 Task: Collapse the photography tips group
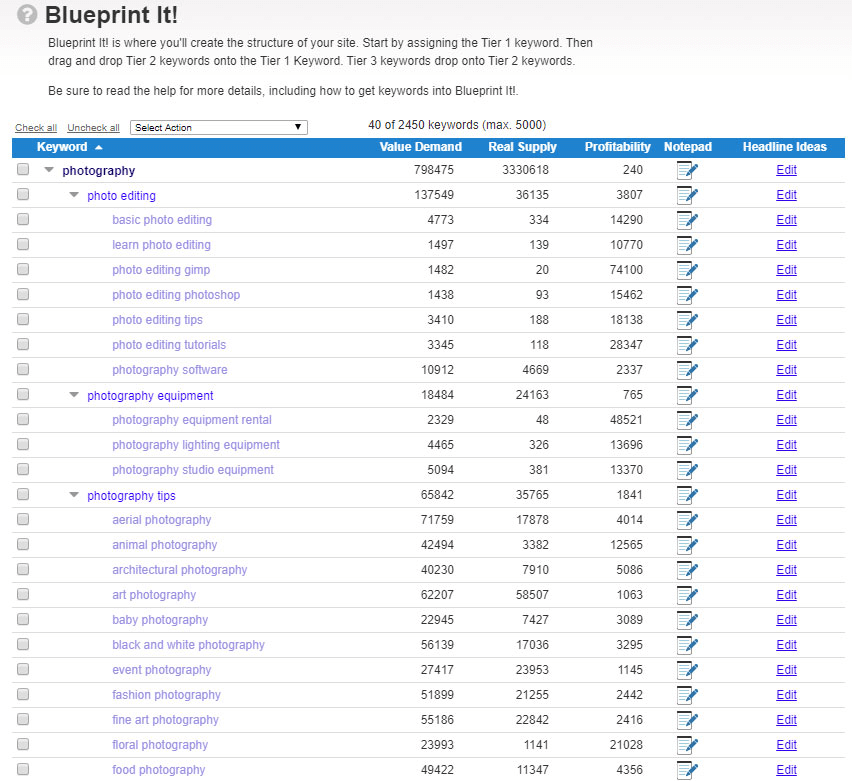tap(74, 495)
